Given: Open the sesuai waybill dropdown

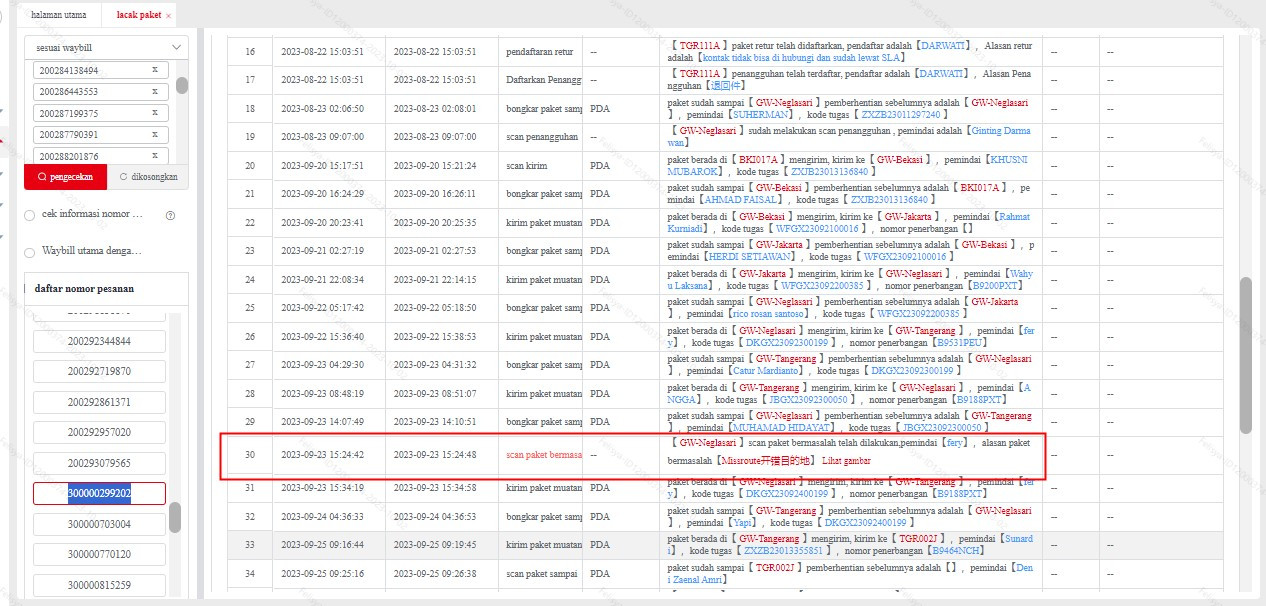Looking at the screenshot, I should [106, 48].
